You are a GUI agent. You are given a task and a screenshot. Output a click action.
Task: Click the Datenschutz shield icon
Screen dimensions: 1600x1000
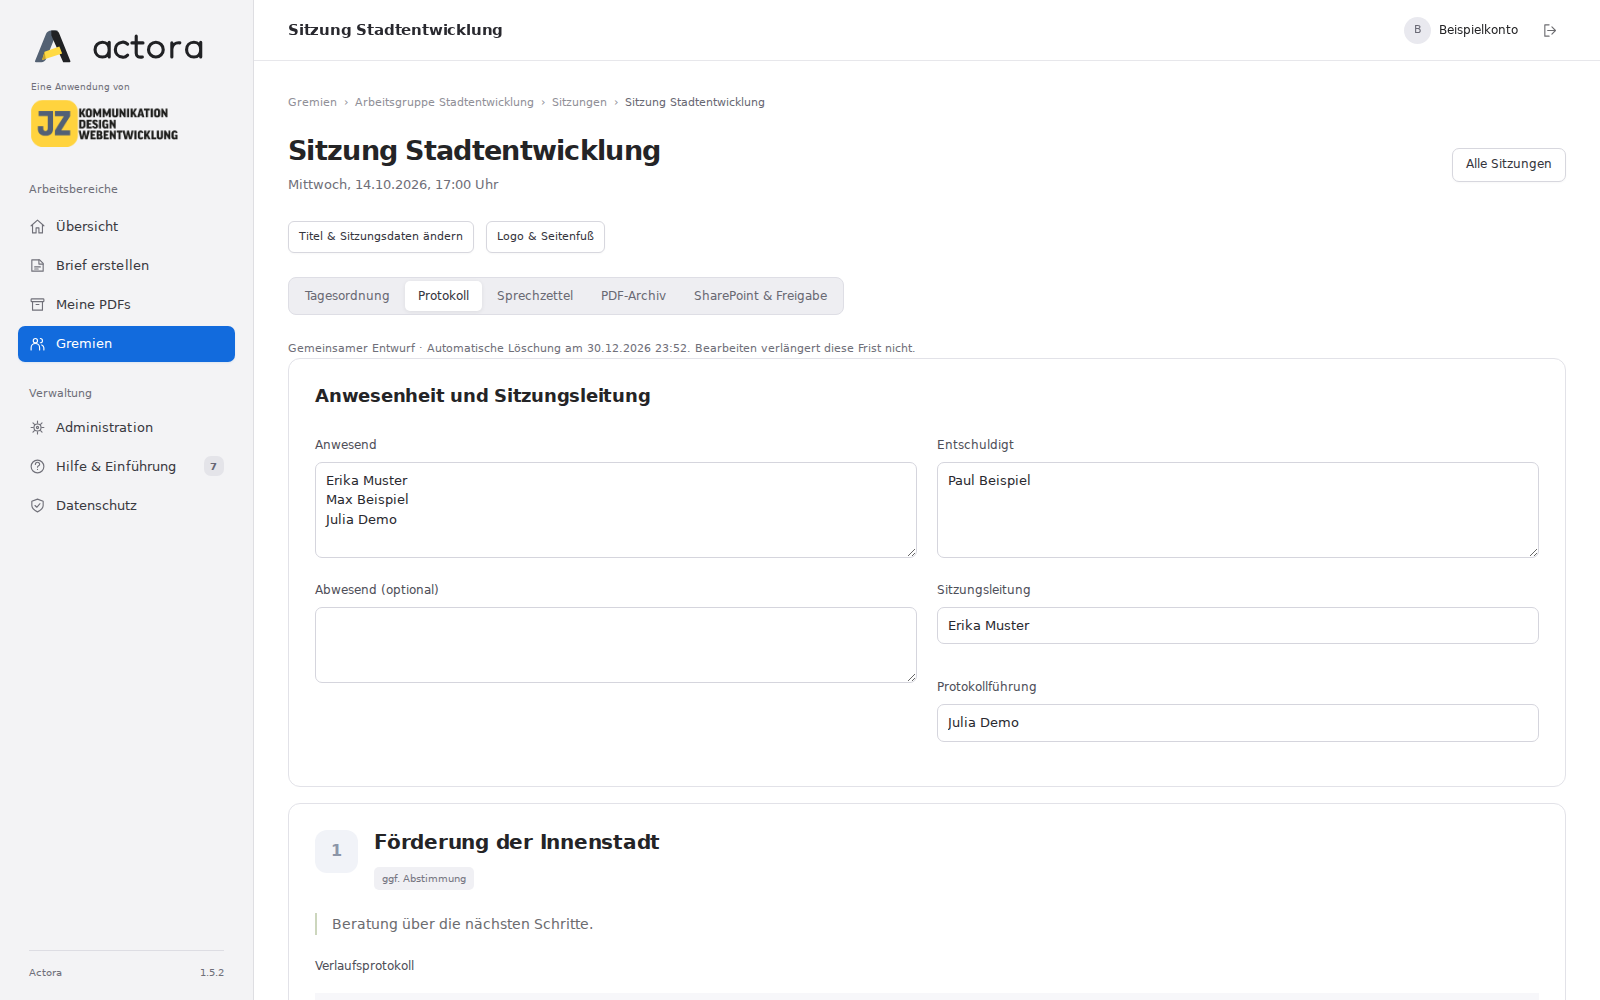click(38, 506)
